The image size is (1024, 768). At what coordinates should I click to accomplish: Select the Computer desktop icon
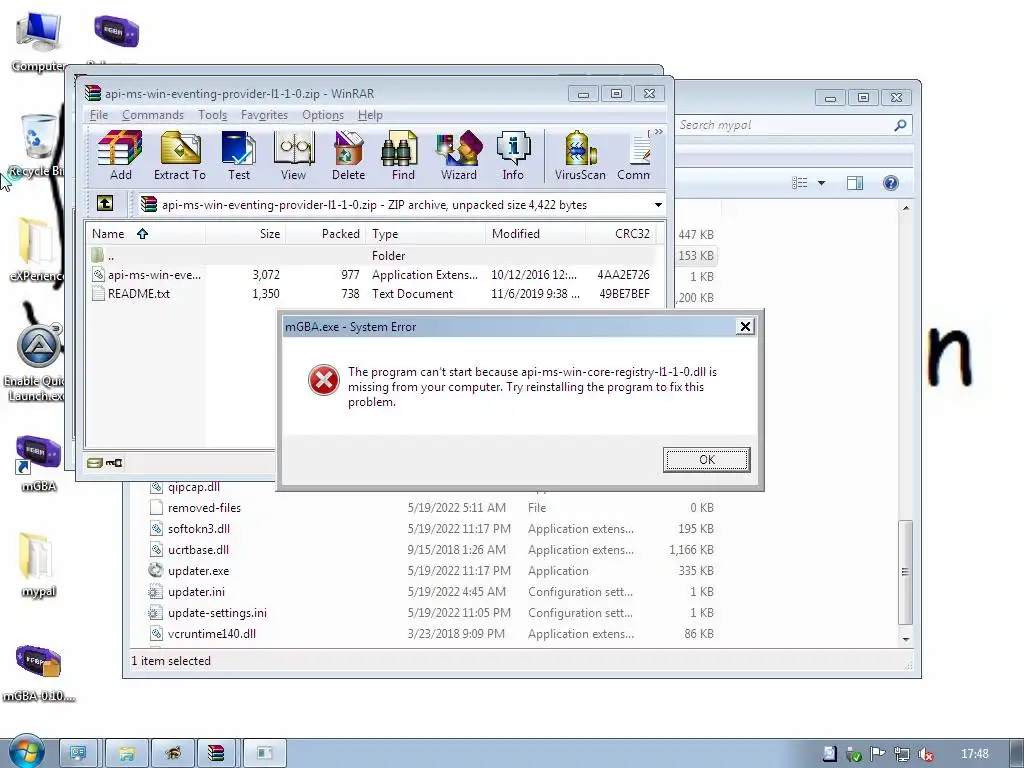click(38, 41)
